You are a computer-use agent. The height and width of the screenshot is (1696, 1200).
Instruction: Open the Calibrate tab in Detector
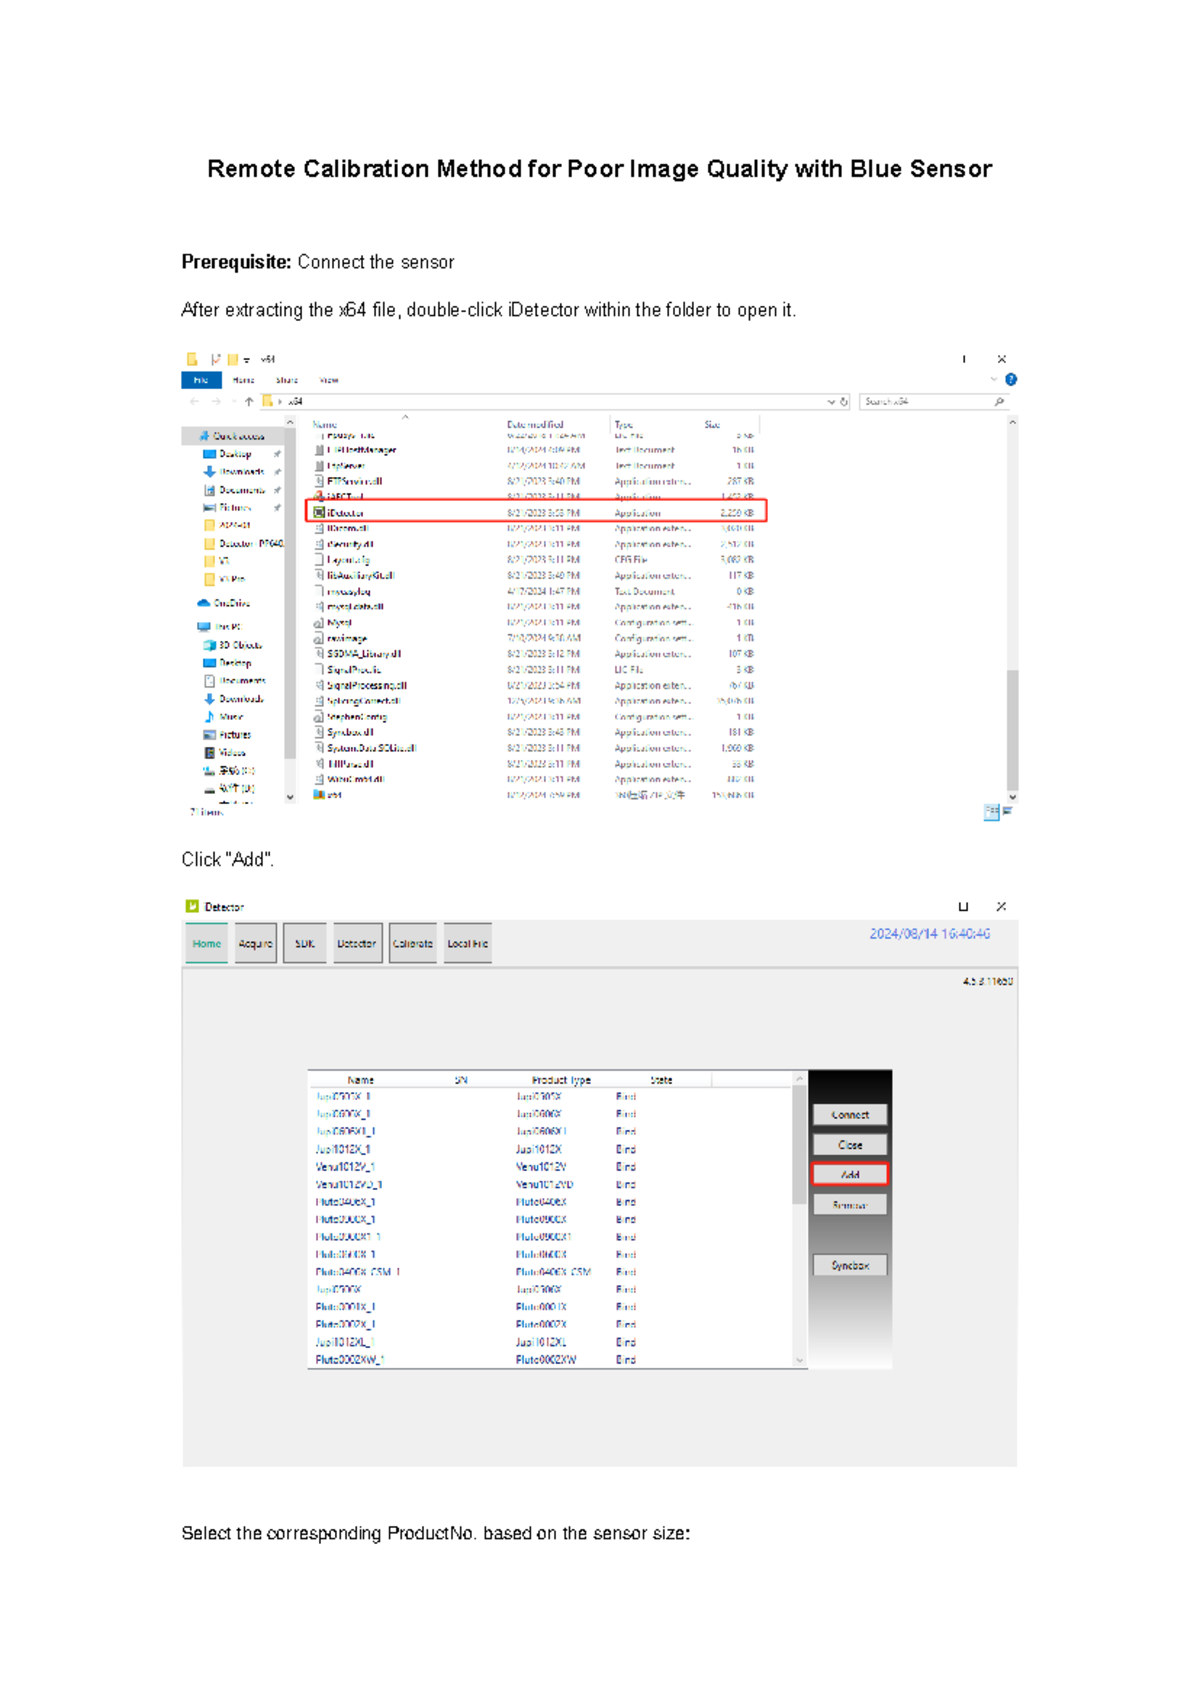(413, 944)
